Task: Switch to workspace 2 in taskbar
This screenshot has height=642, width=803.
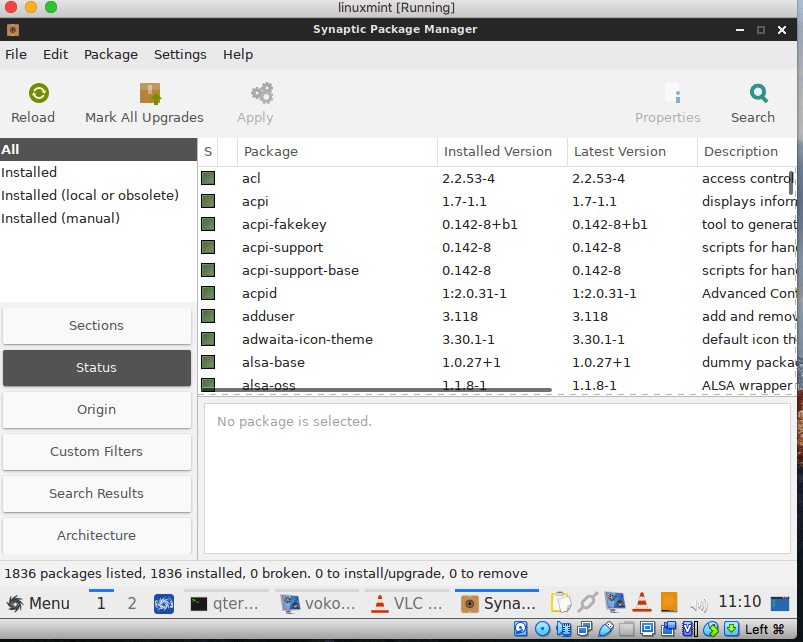Action: 132,604
